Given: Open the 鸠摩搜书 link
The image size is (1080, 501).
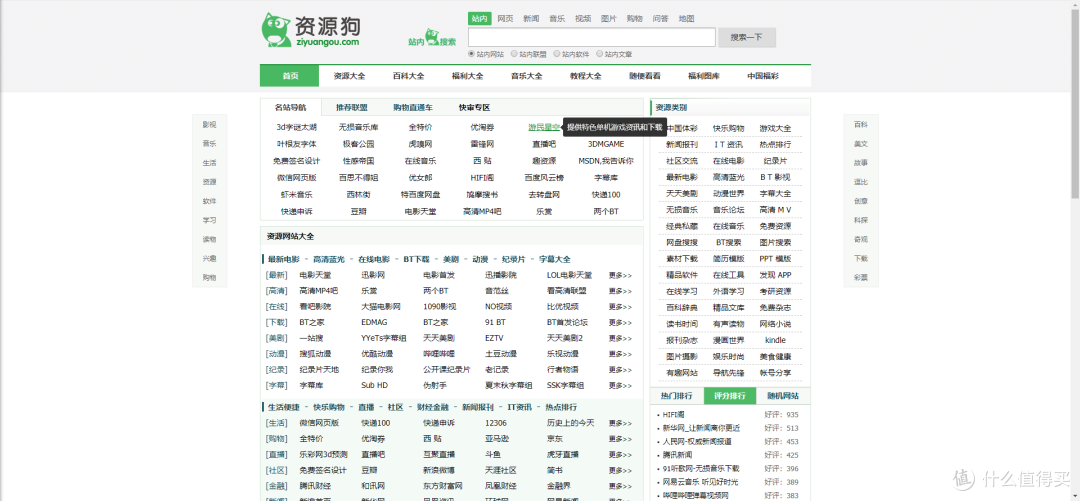Looking at the screenshot, I should (482, 194).
